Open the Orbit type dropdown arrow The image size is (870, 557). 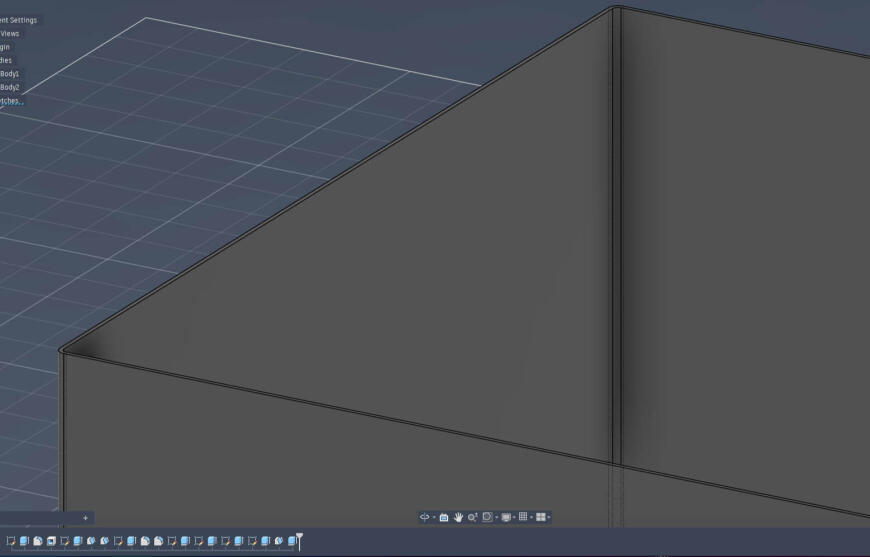point(434,517)
